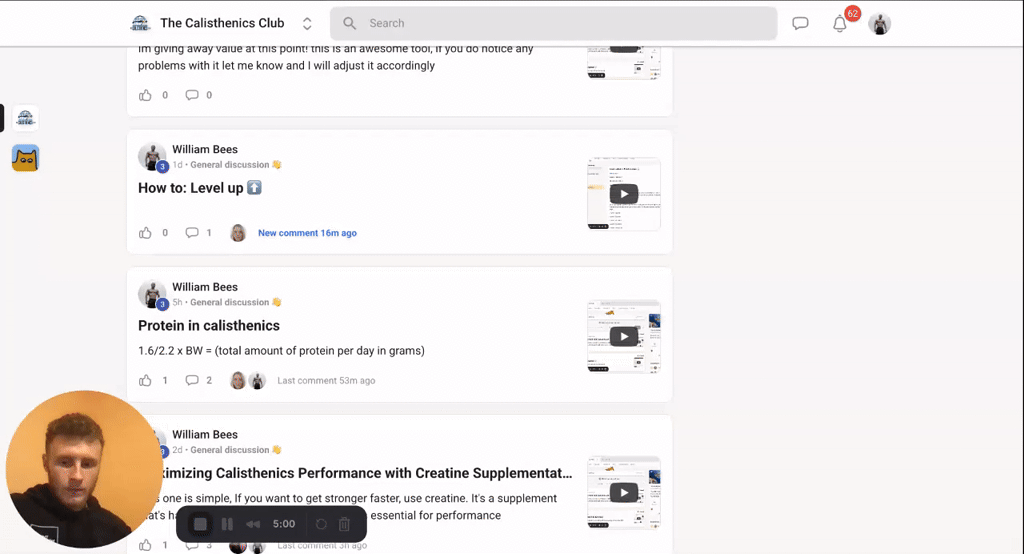Viewport: 1024px width, 554px height.
Task: Play the 'How to: Level up' video thumbnail
Action: pyautogui.click(x=624, y=194)
